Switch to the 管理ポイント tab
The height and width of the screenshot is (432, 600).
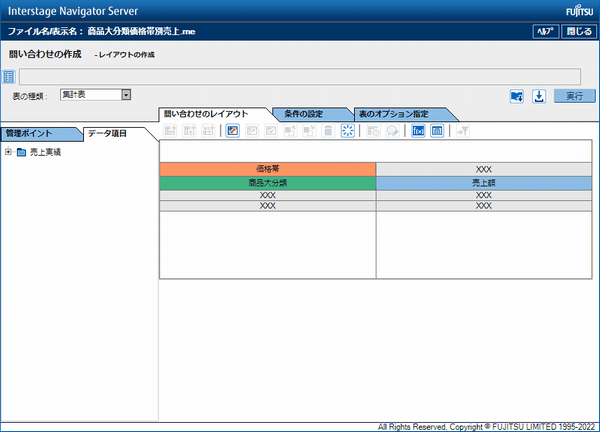[x=41, y=134]
